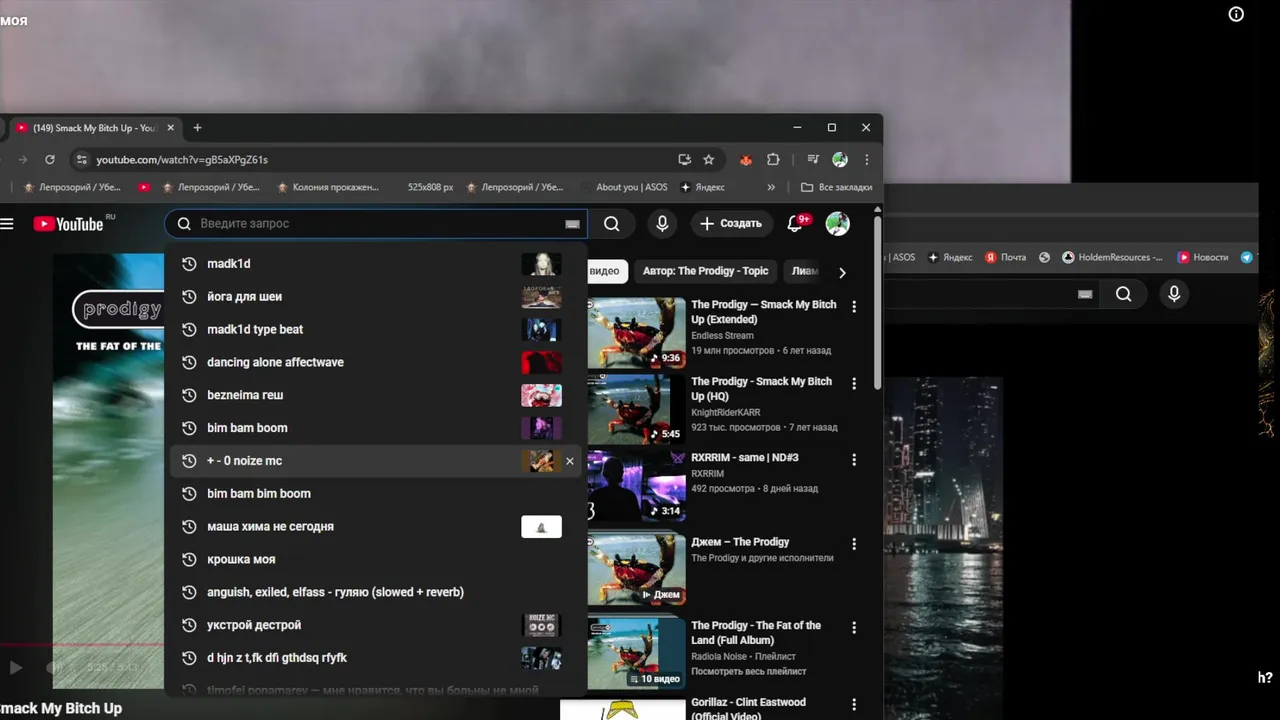This screenshot has width=1280, height=720.
Task: Open the YouTube hamburger guide menu
Action: point(7,224)
